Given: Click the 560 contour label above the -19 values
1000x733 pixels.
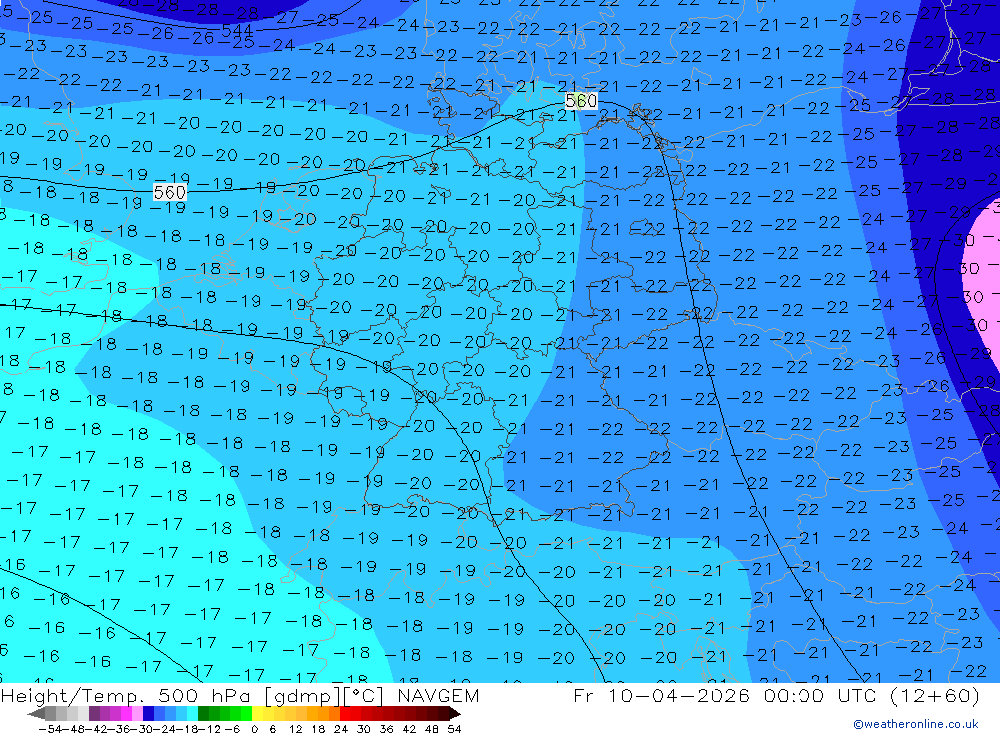Looking at the screenshot, I should pos(170,192).
